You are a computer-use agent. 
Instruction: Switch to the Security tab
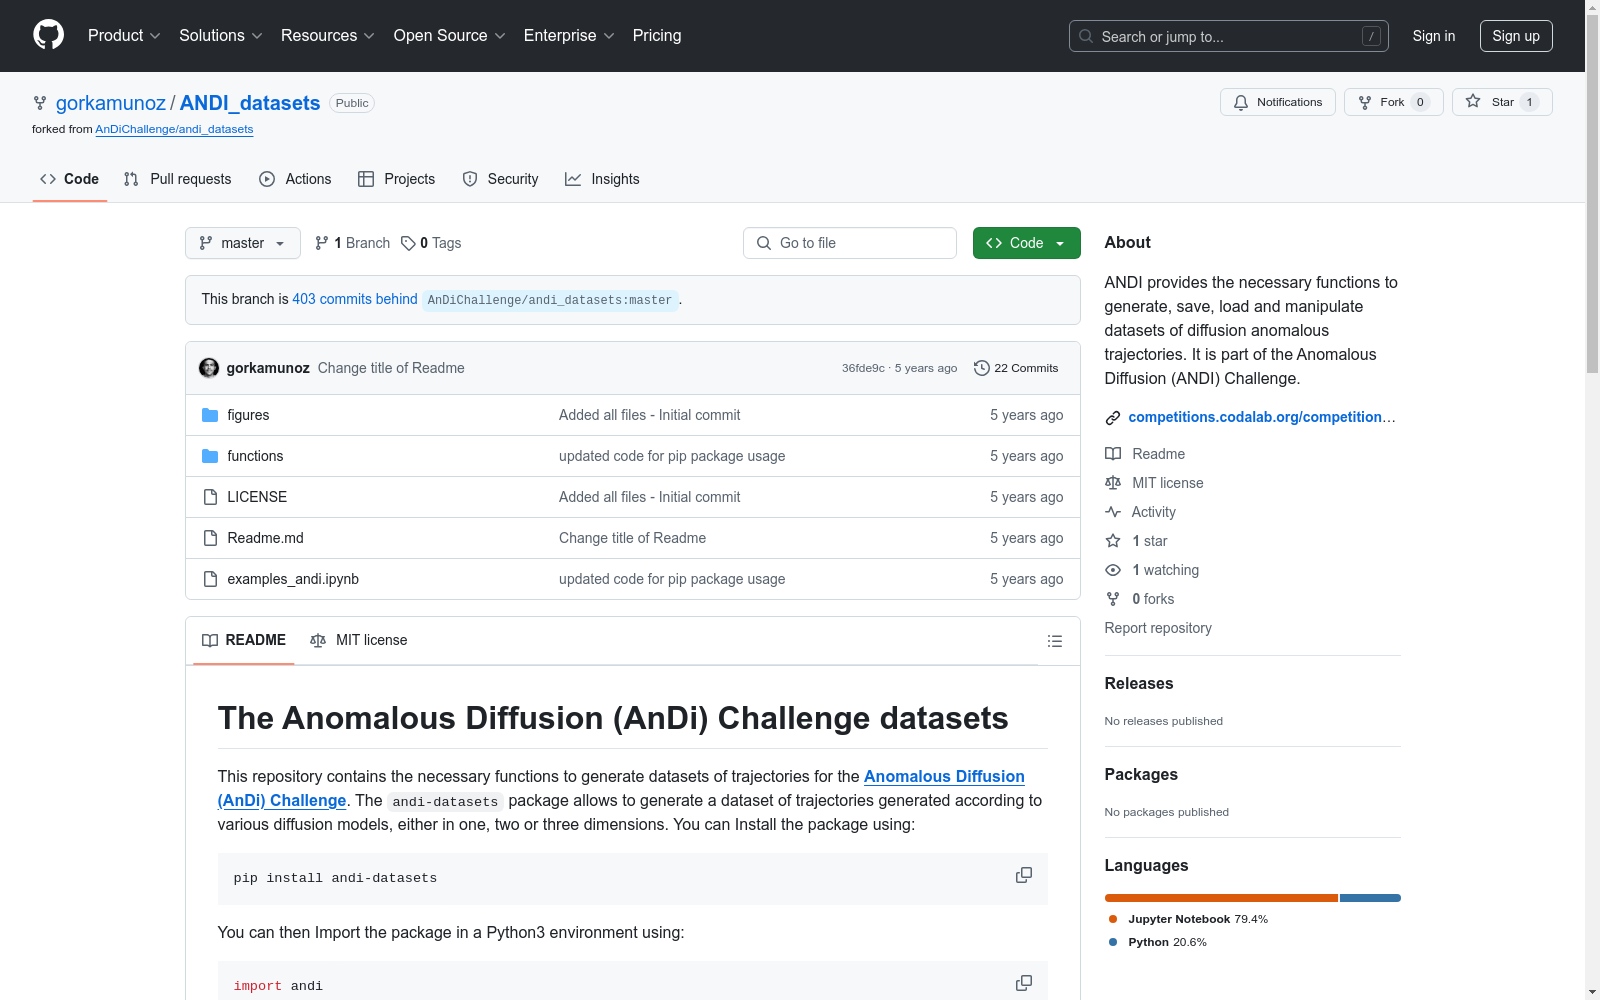click(x=500, y=179)
